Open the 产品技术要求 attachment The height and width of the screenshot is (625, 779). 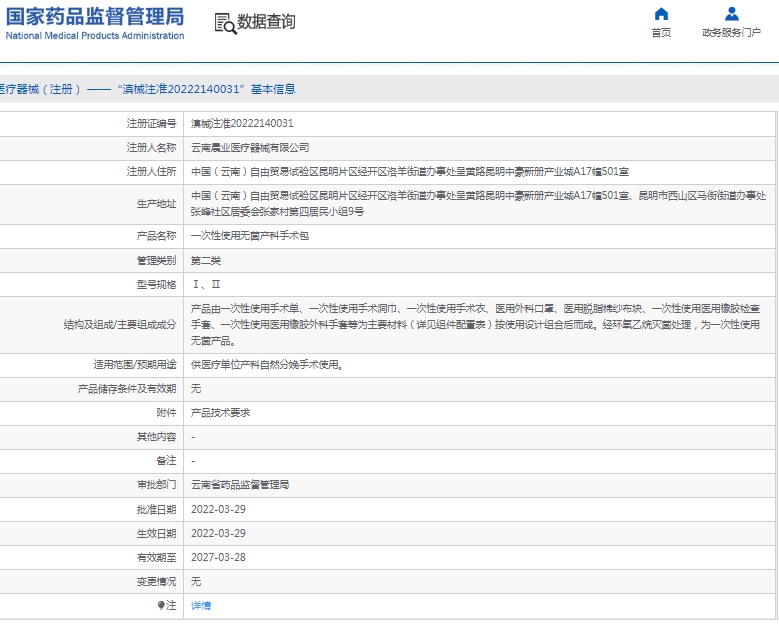(x=221, y=413)
